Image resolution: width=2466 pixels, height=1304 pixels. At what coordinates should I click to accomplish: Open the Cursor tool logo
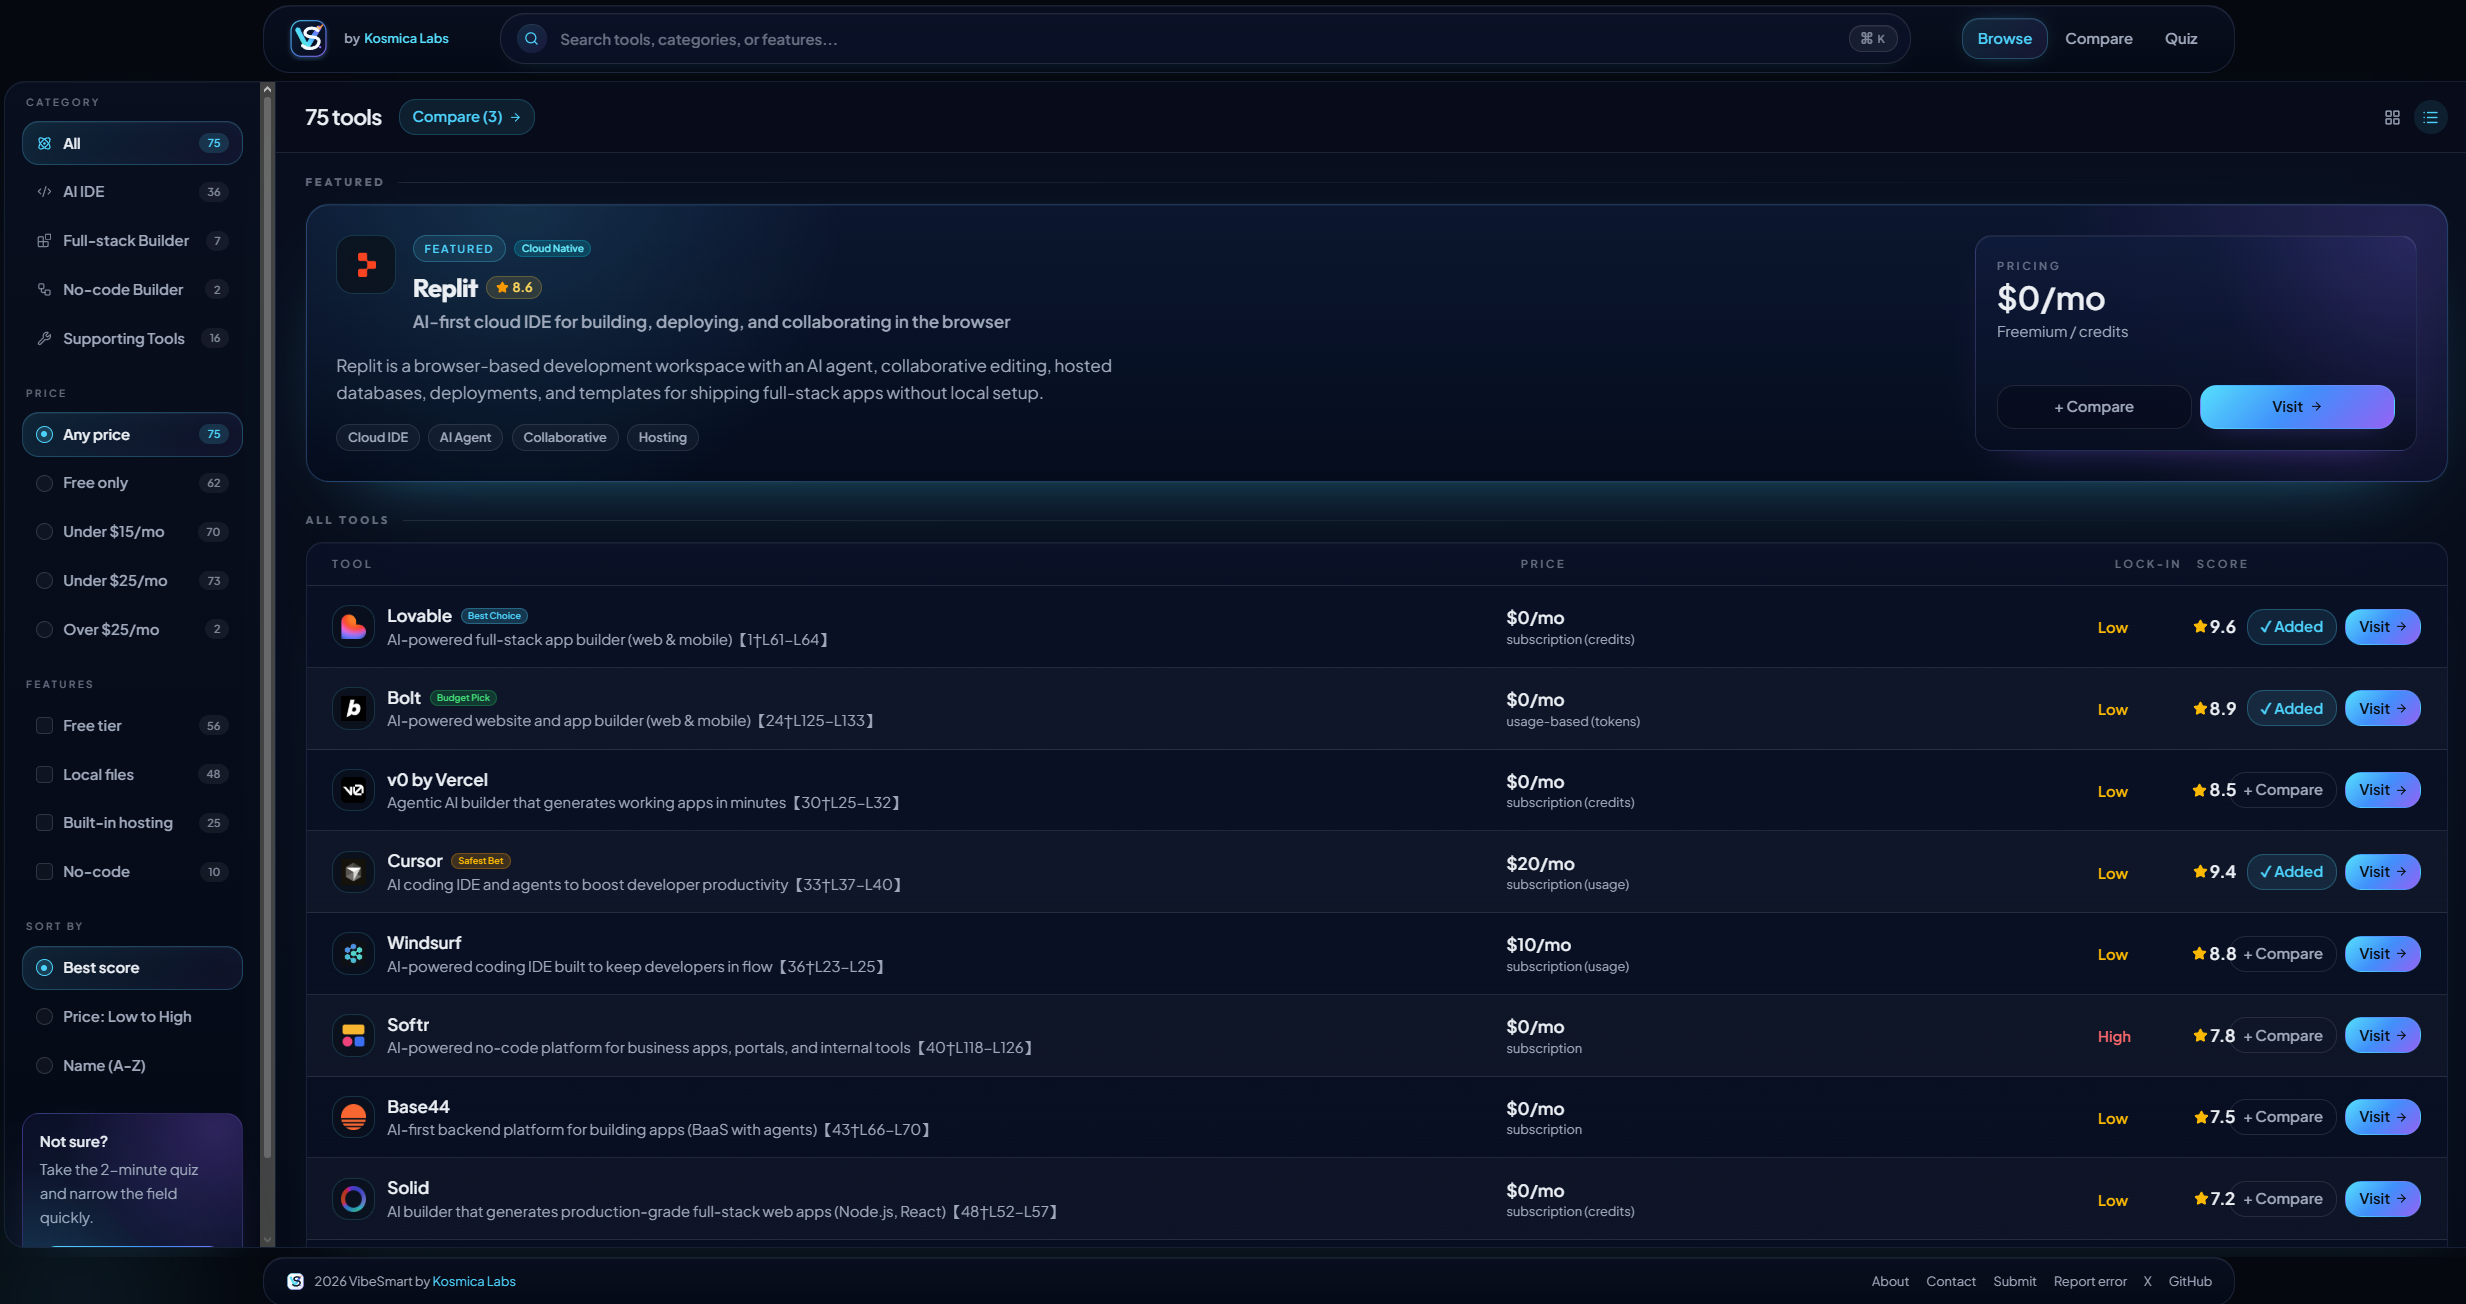353,872
